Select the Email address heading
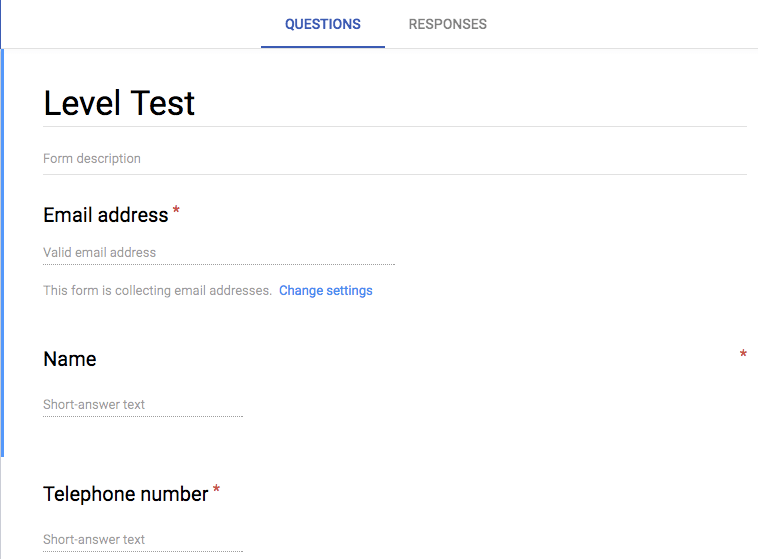 [105, 215]
